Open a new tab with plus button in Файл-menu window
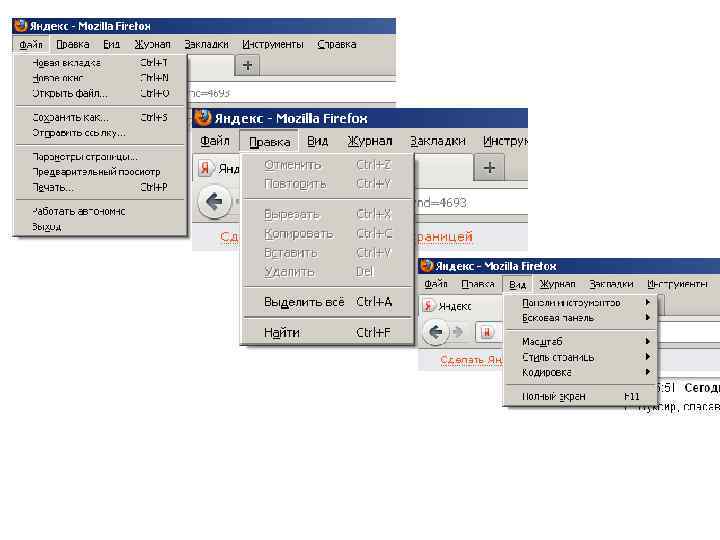720x540 pixels. pyautogui.click(x=247, y=65)
